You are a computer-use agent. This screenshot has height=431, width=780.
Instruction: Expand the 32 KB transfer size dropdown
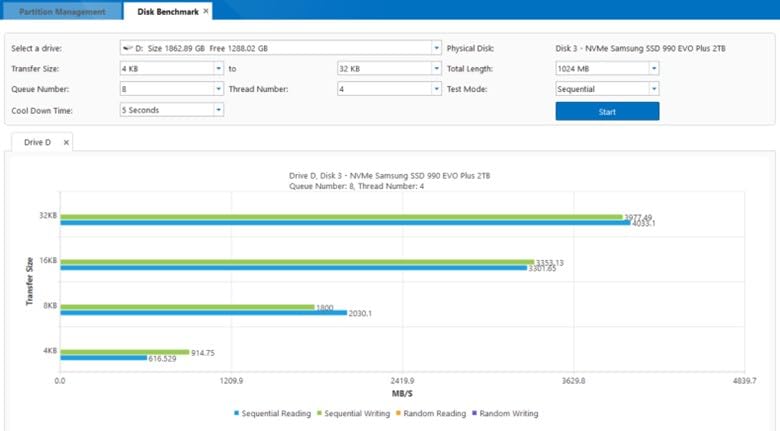(x=436, y=69)
